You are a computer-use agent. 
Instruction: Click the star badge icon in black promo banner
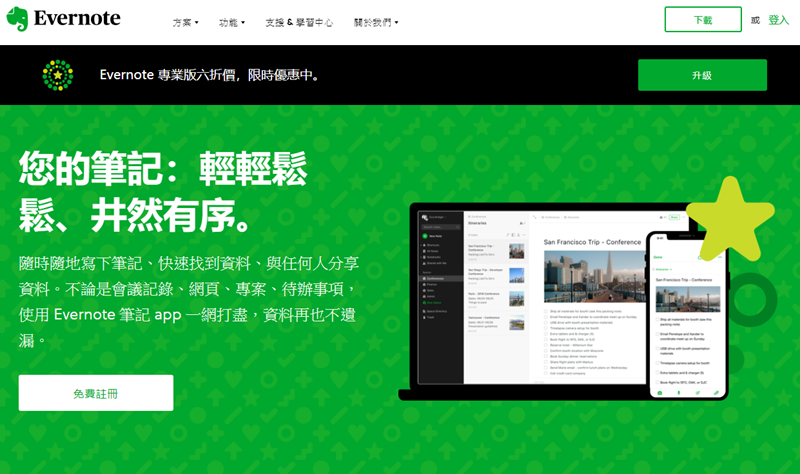[x=57, y=75]
